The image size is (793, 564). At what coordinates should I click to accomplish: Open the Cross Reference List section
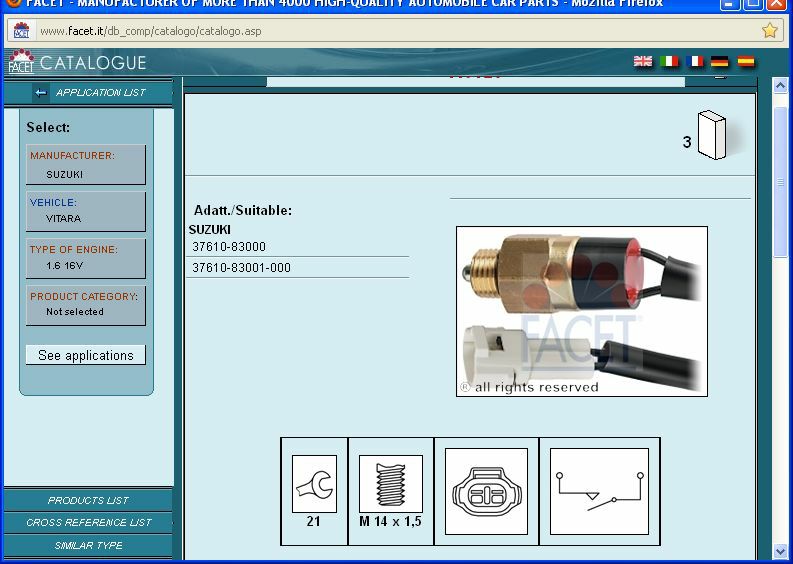[x=89, y=523]
